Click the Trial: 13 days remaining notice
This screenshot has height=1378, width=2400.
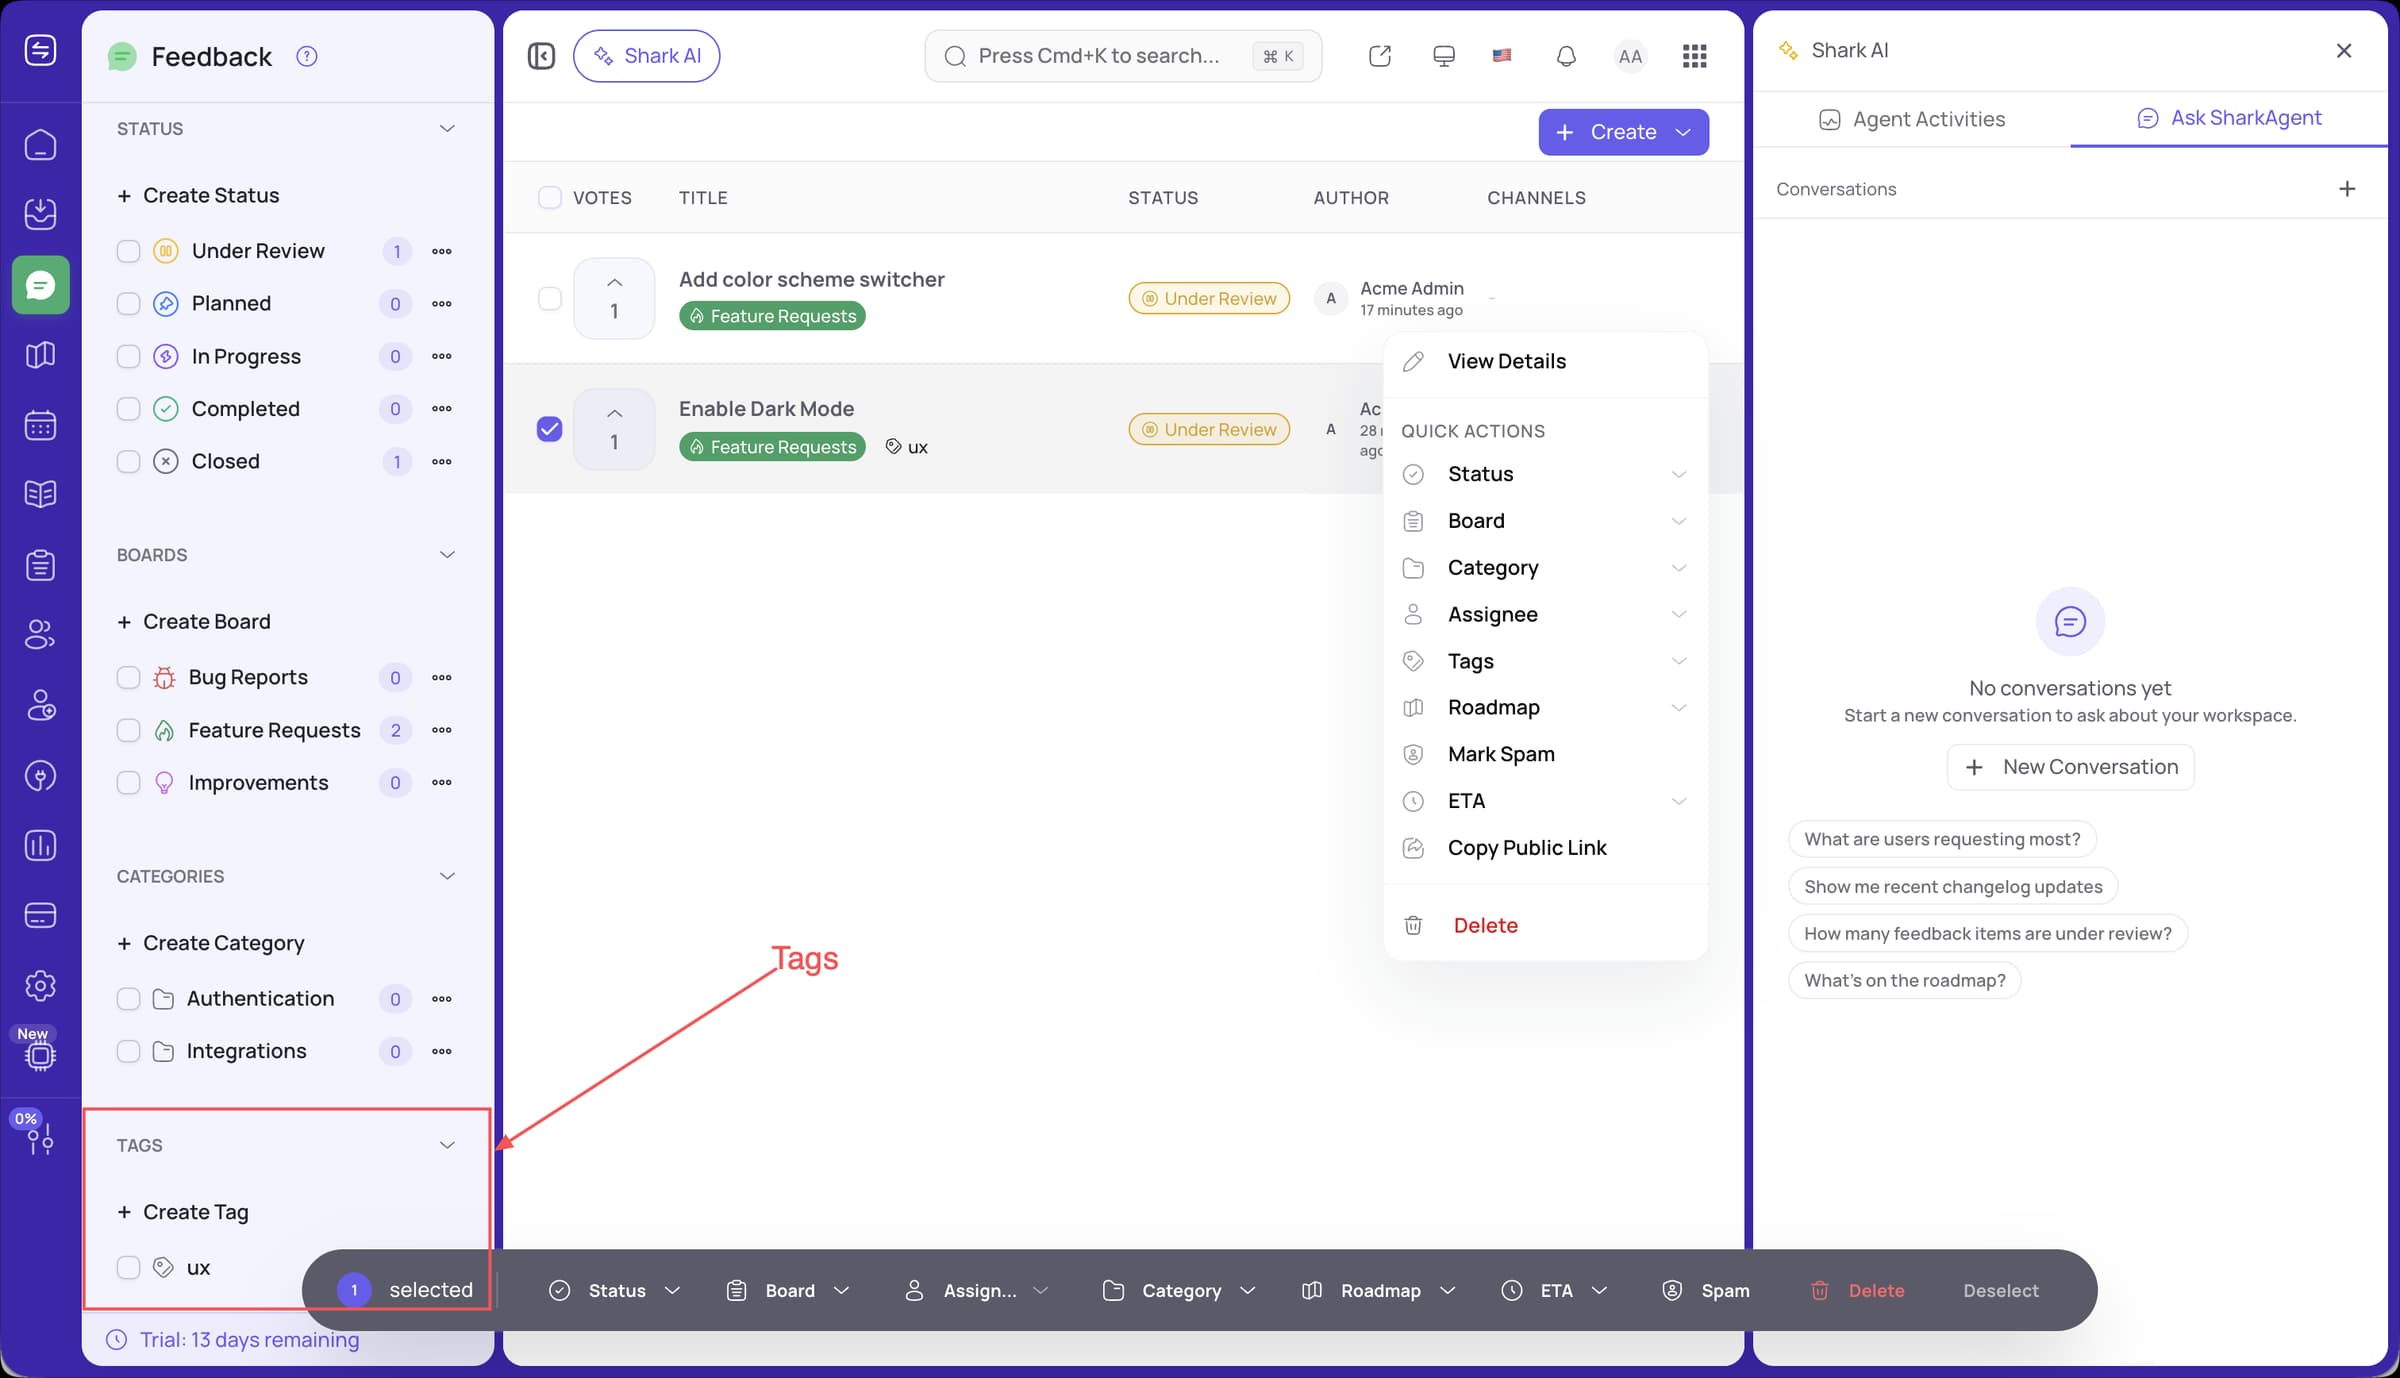233,1340
